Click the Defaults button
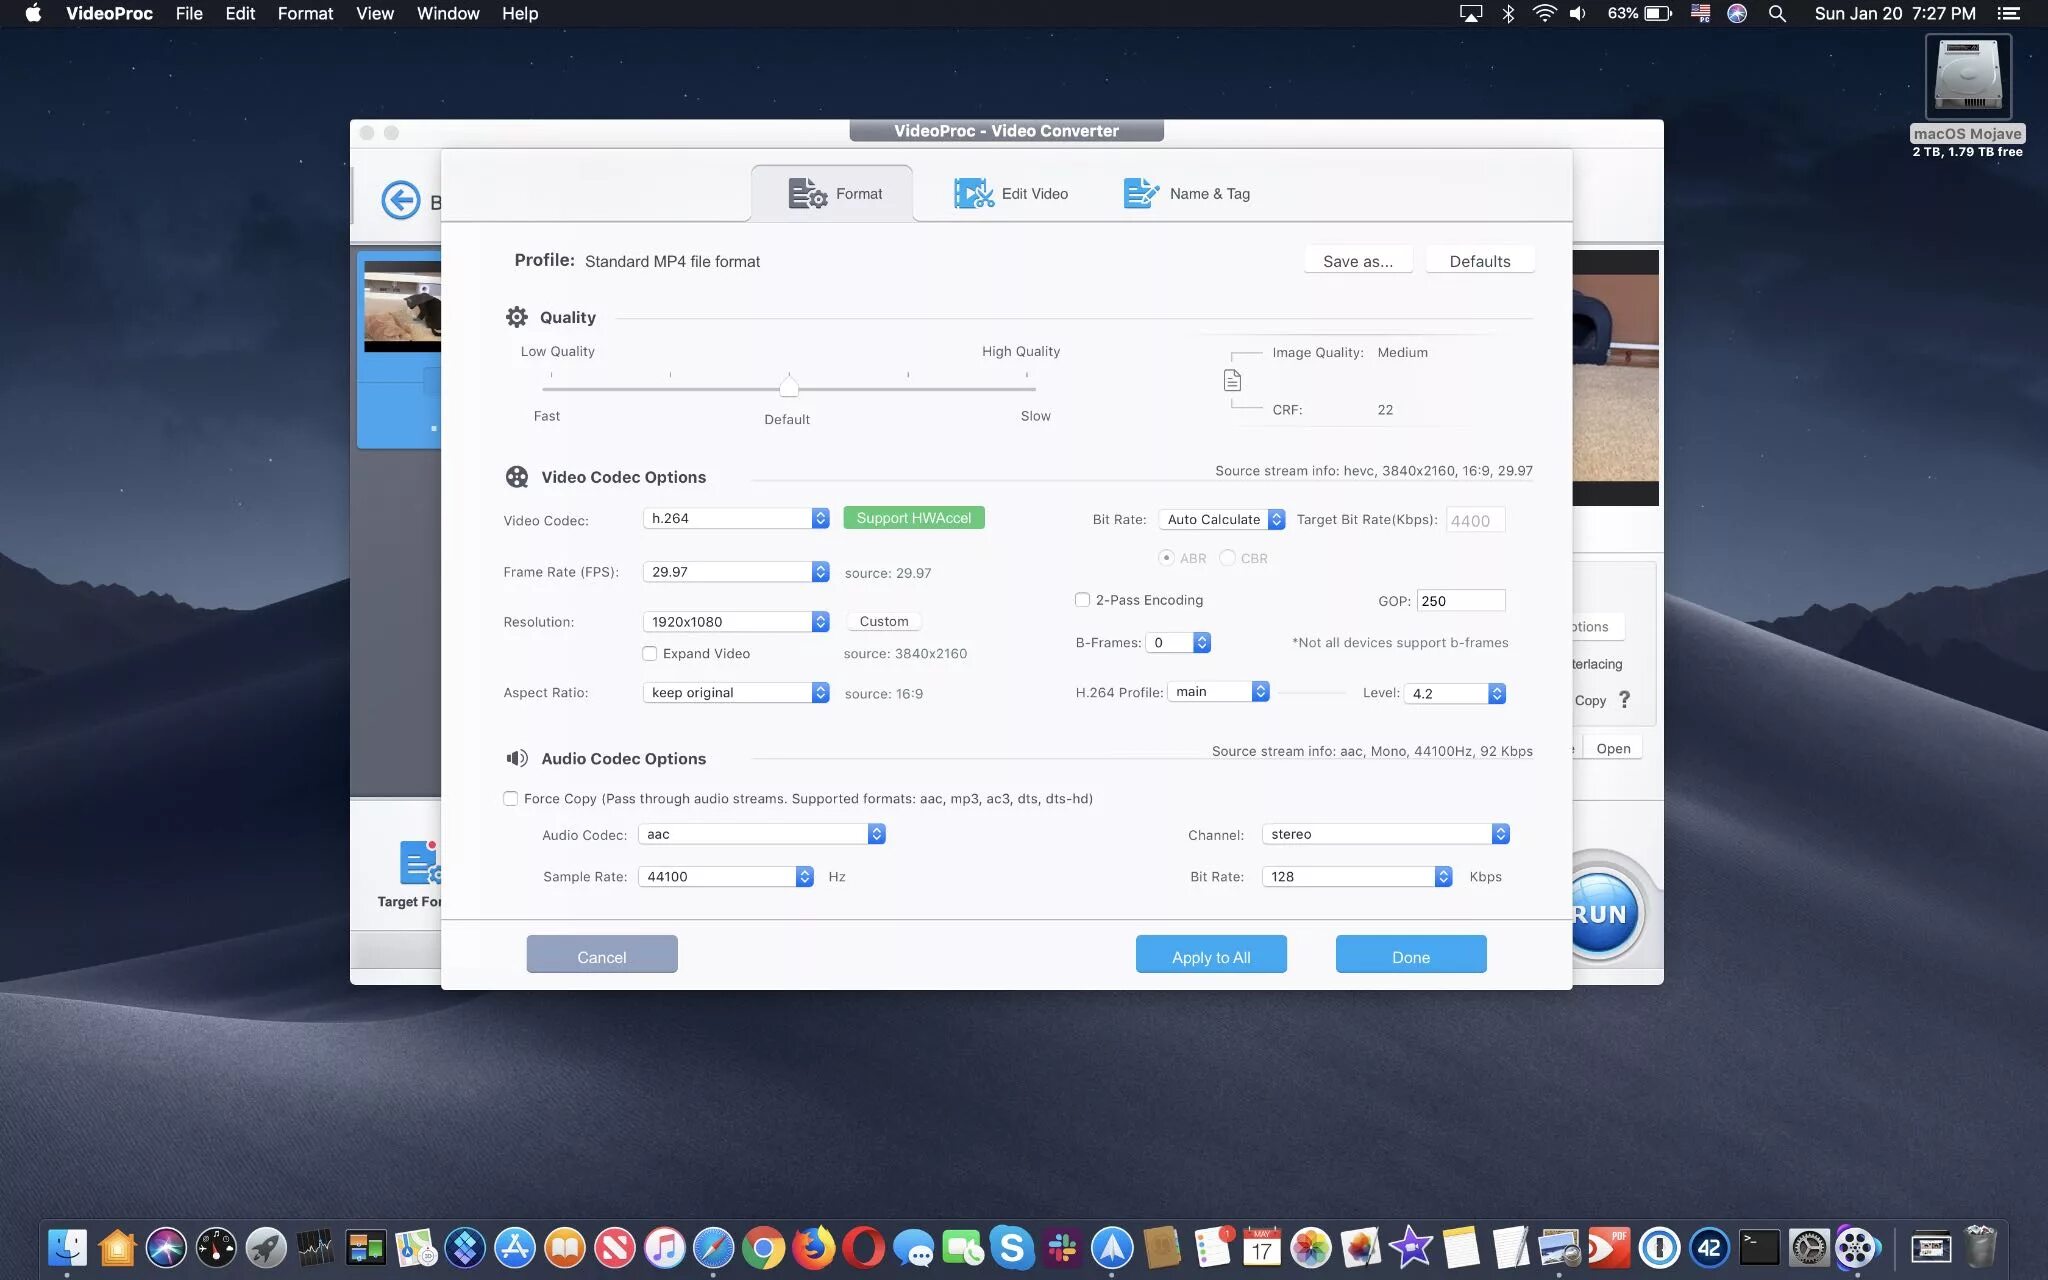The image size is (2048, 1280). click(1479, 261)
